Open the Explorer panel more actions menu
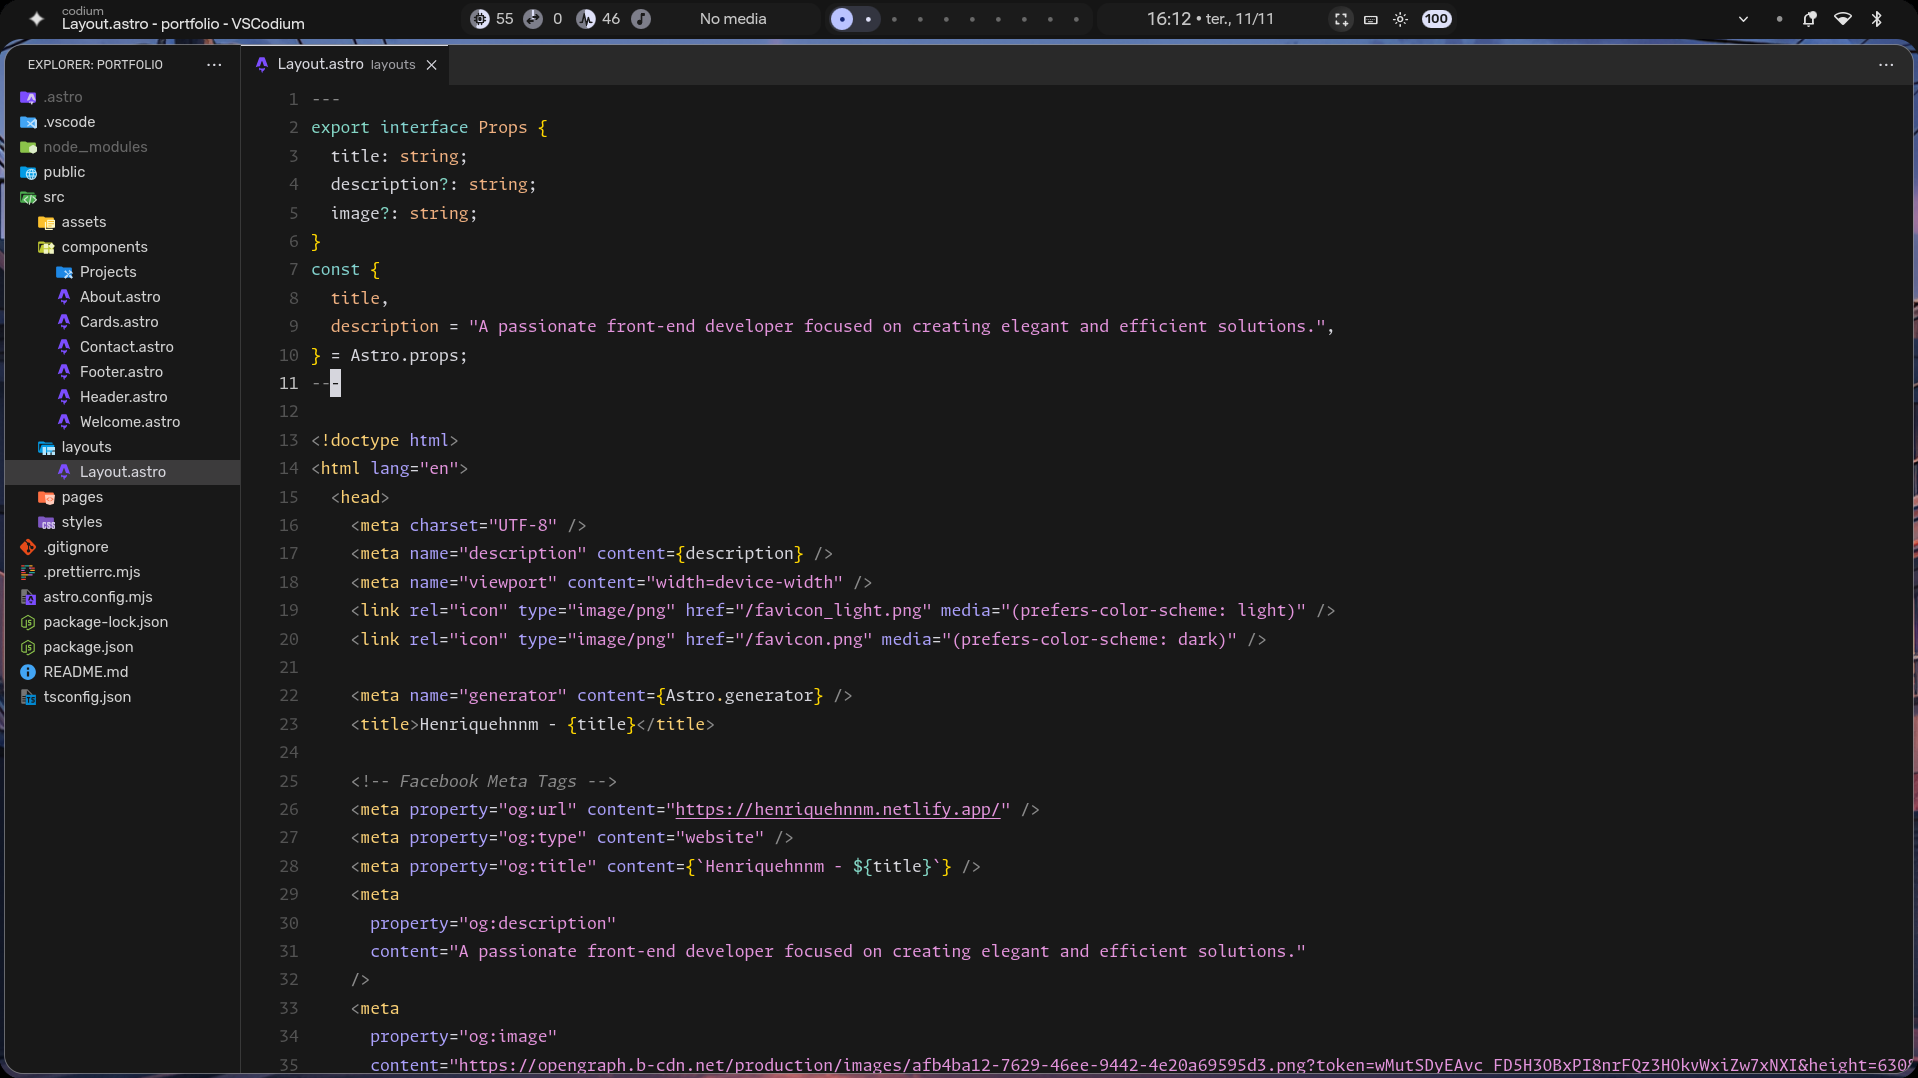The image size is (1918, 1078). click(x=214, y=65)
